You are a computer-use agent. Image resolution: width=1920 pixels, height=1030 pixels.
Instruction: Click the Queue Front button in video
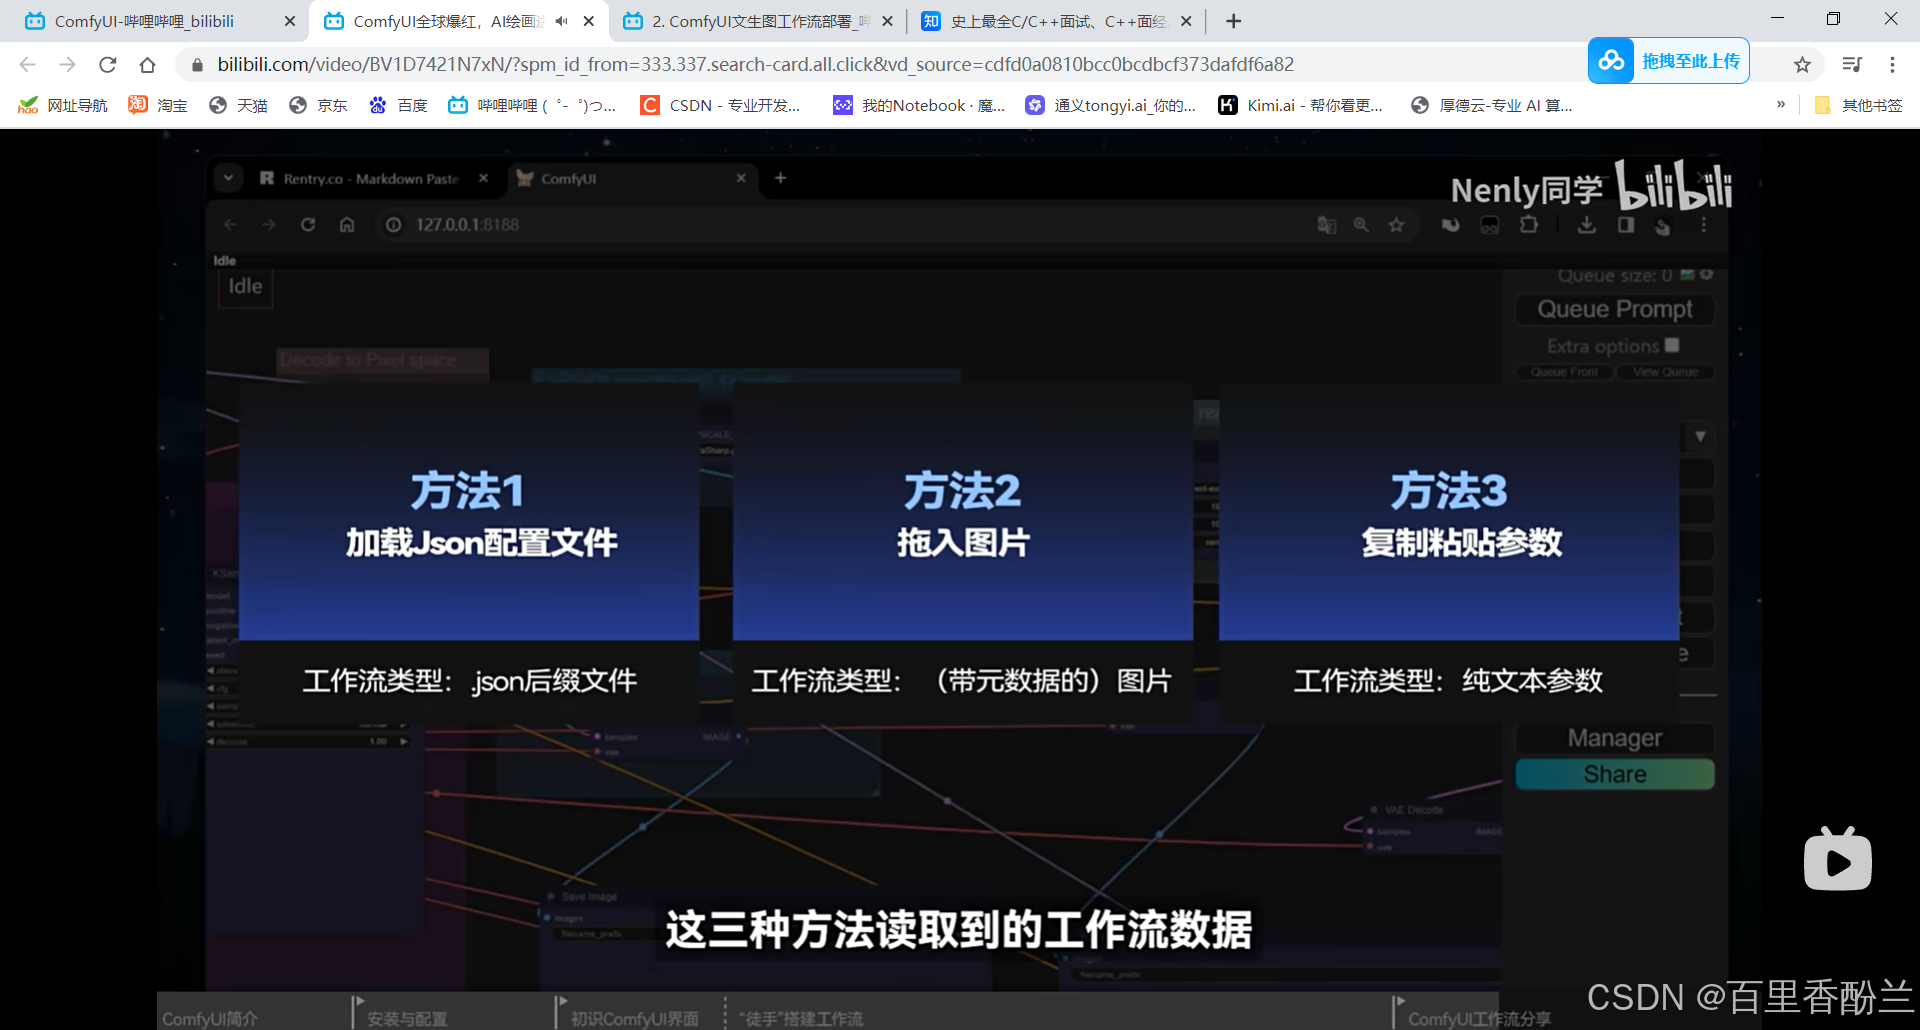pyautogui.click(x=1565, y=372)
